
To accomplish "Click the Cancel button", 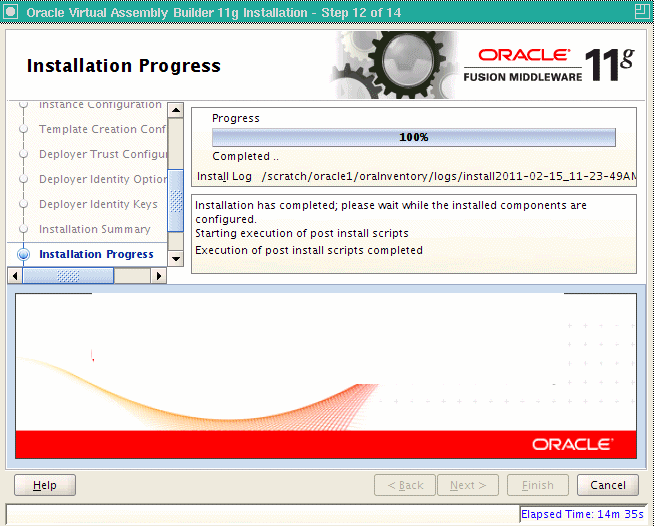I will tap(608, 485).
